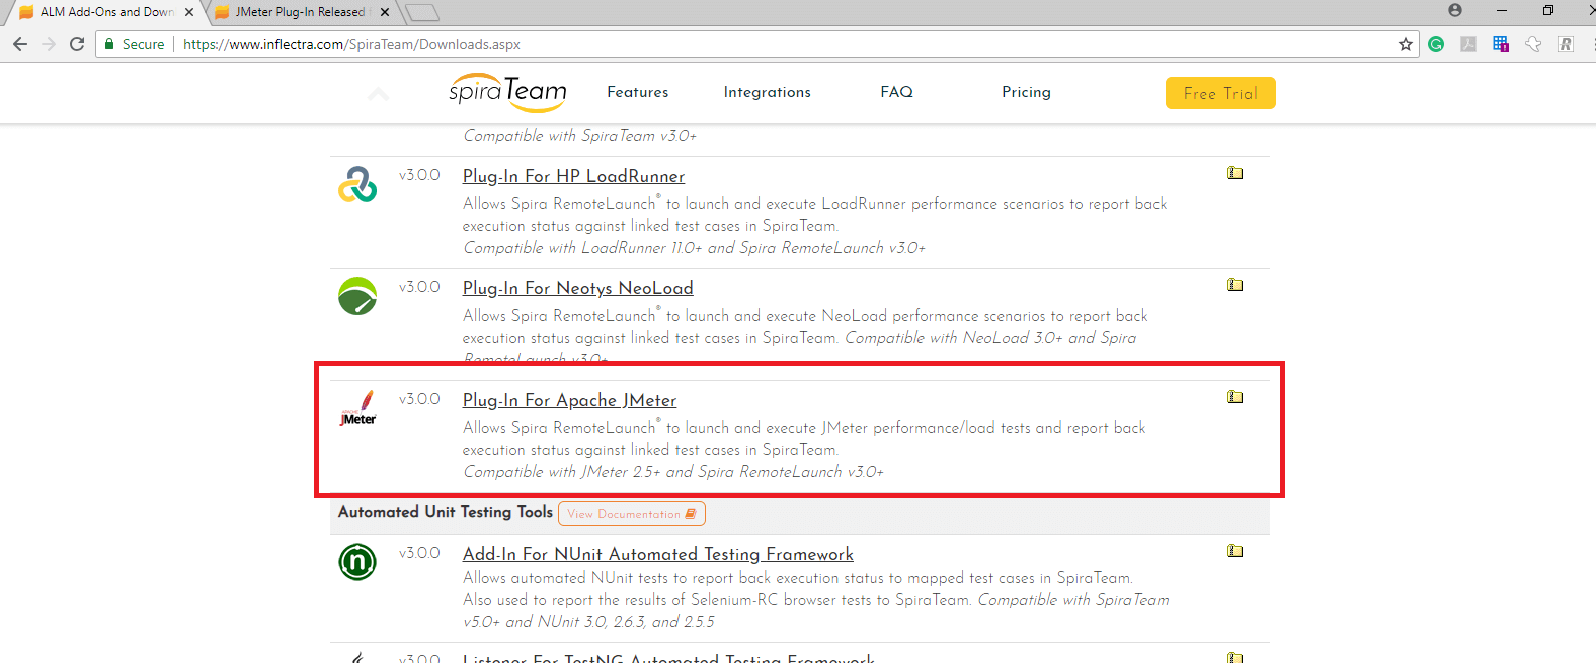Click the v3.0.0 version next to NUnit

[419, 553]
